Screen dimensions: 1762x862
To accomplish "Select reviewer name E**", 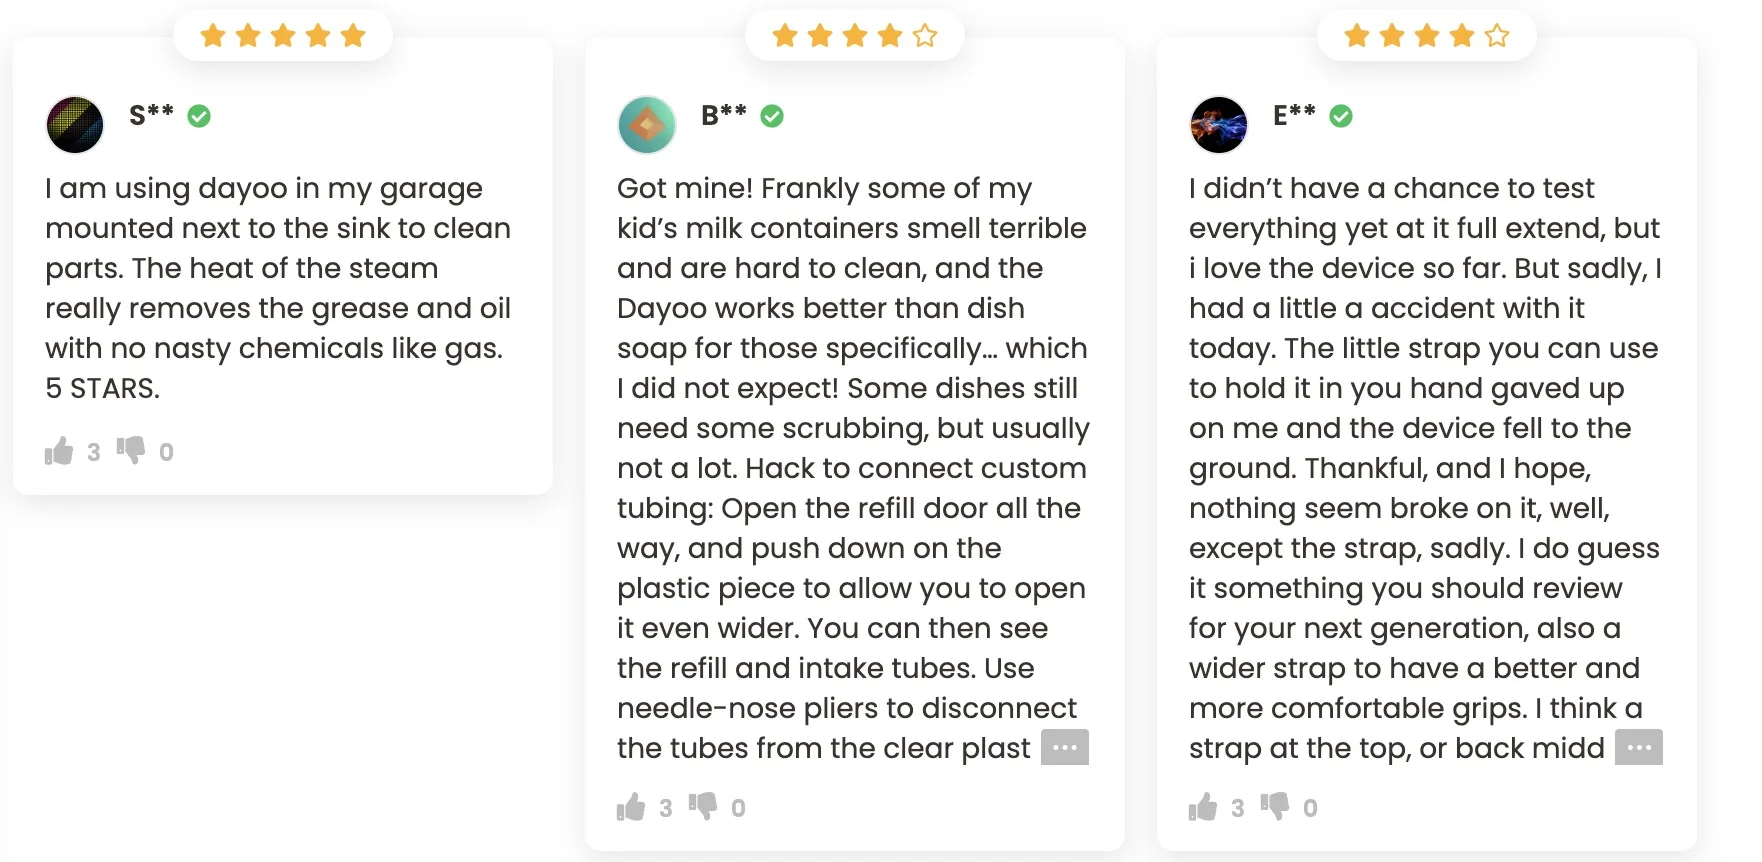I will point(1294,115).
